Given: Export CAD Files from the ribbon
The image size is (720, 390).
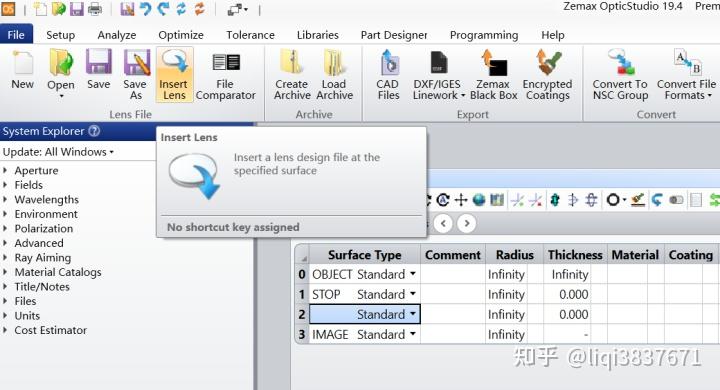Looking at the screenshot, I should (x=388, y=74).
